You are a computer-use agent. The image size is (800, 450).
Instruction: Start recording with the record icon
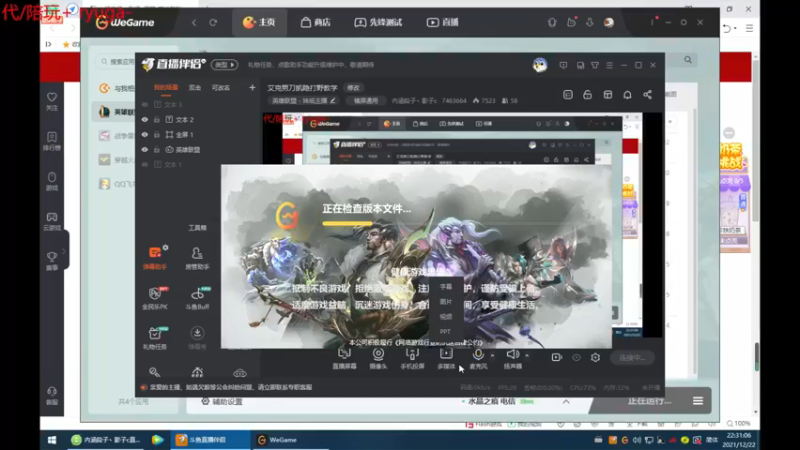557,358
